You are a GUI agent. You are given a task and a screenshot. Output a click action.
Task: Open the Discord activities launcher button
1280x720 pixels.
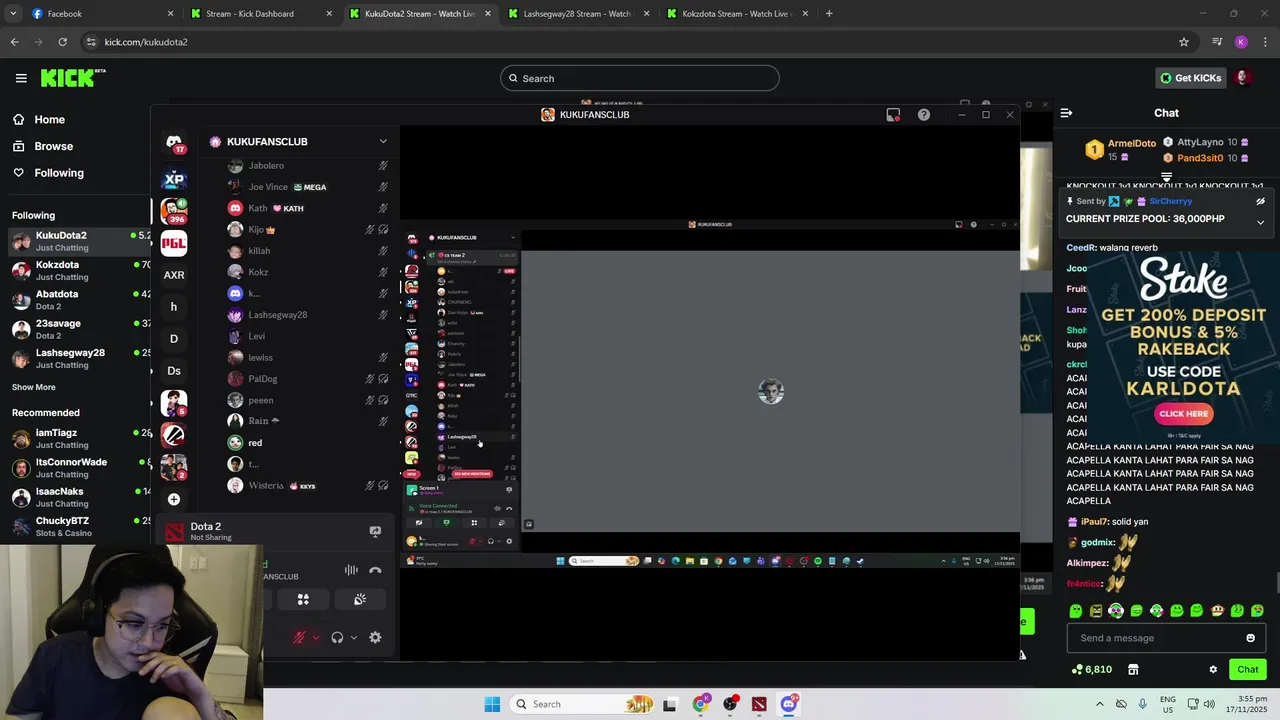[x=303, y=599]
